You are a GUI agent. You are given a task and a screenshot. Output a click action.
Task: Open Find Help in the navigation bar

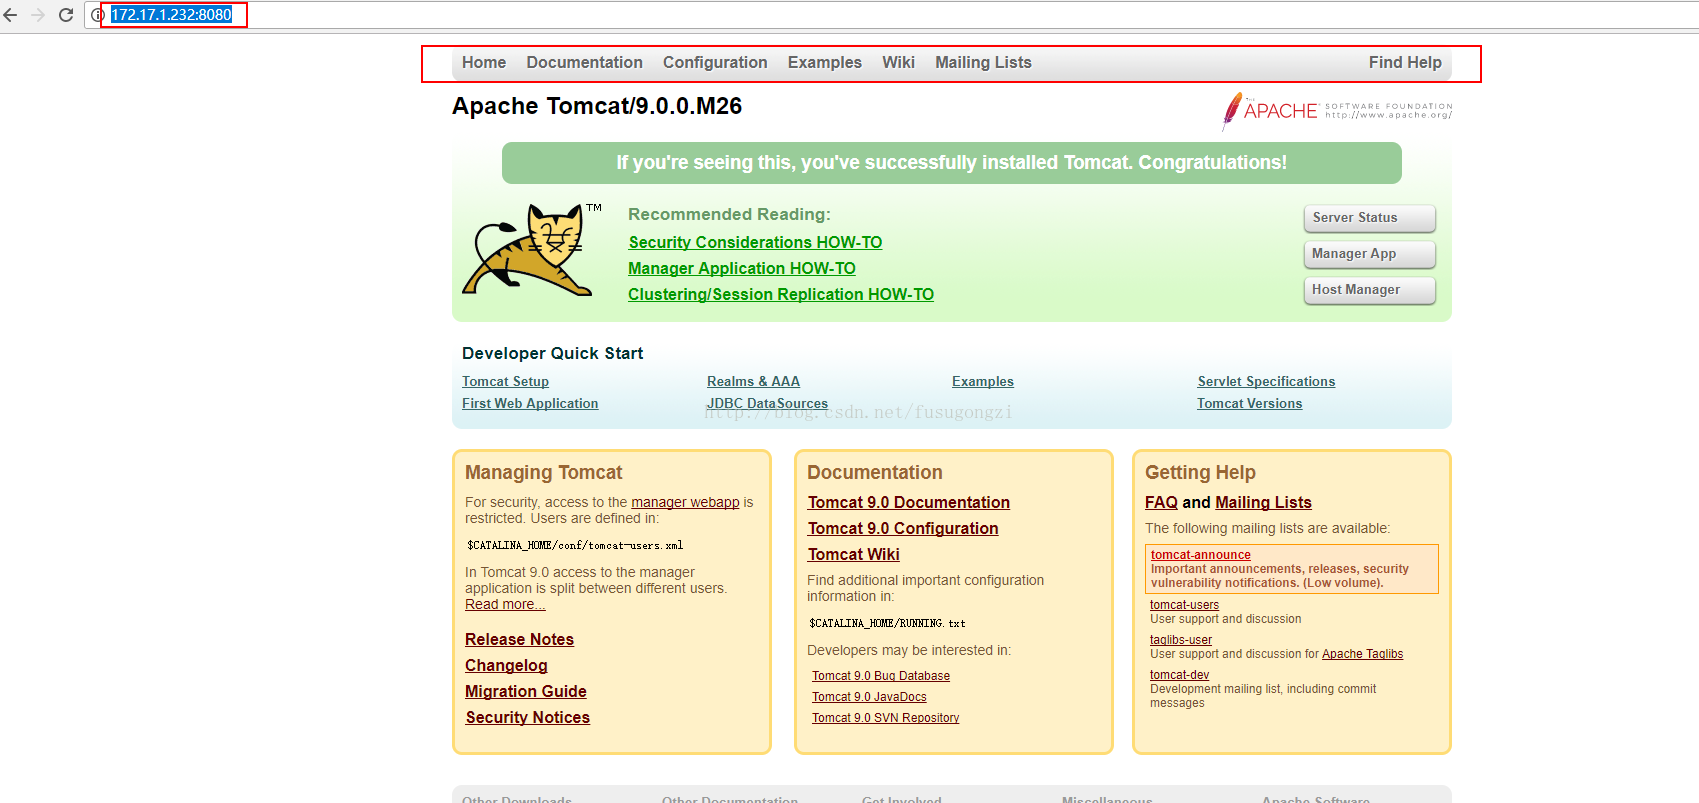1405,62
